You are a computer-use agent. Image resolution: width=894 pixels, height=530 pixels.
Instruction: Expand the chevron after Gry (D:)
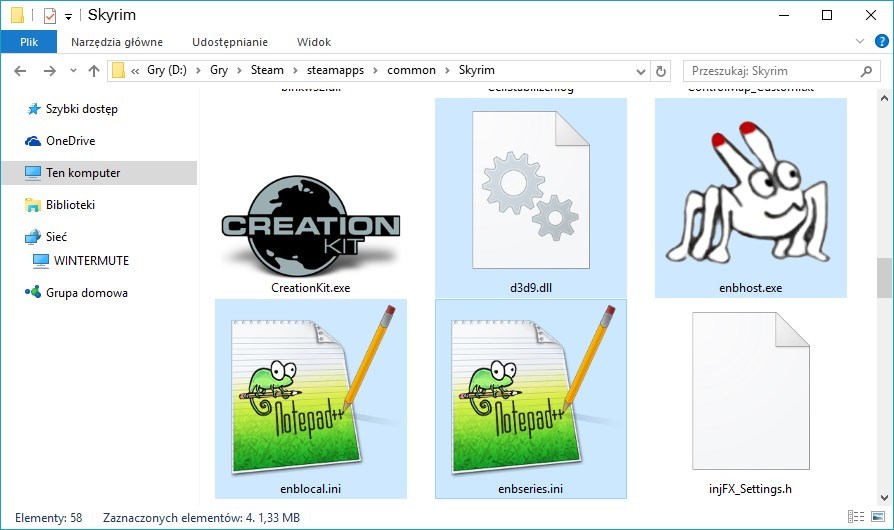198,71
